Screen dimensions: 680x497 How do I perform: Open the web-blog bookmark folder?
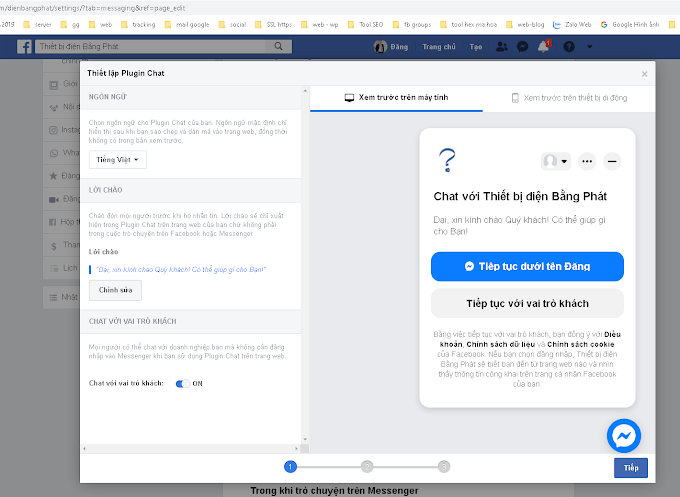525,25
